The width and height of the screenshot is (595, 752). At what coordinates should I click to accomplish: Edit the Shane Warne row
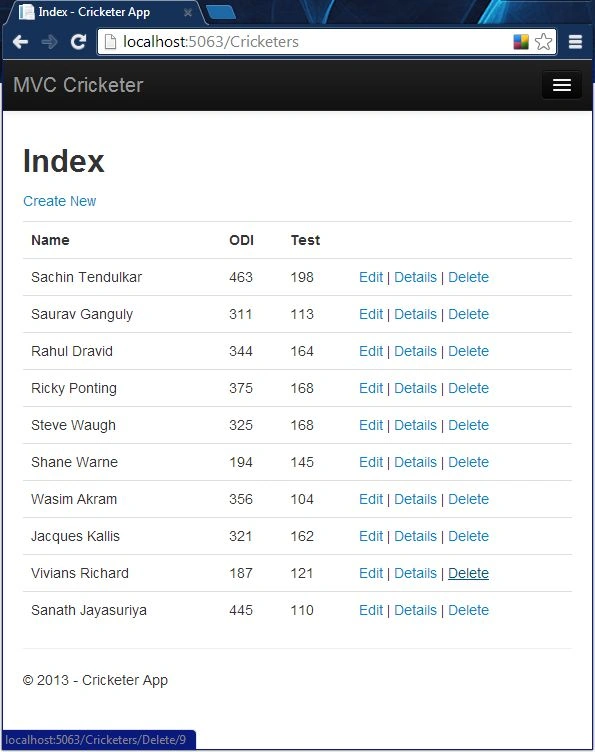coord(371,462)
